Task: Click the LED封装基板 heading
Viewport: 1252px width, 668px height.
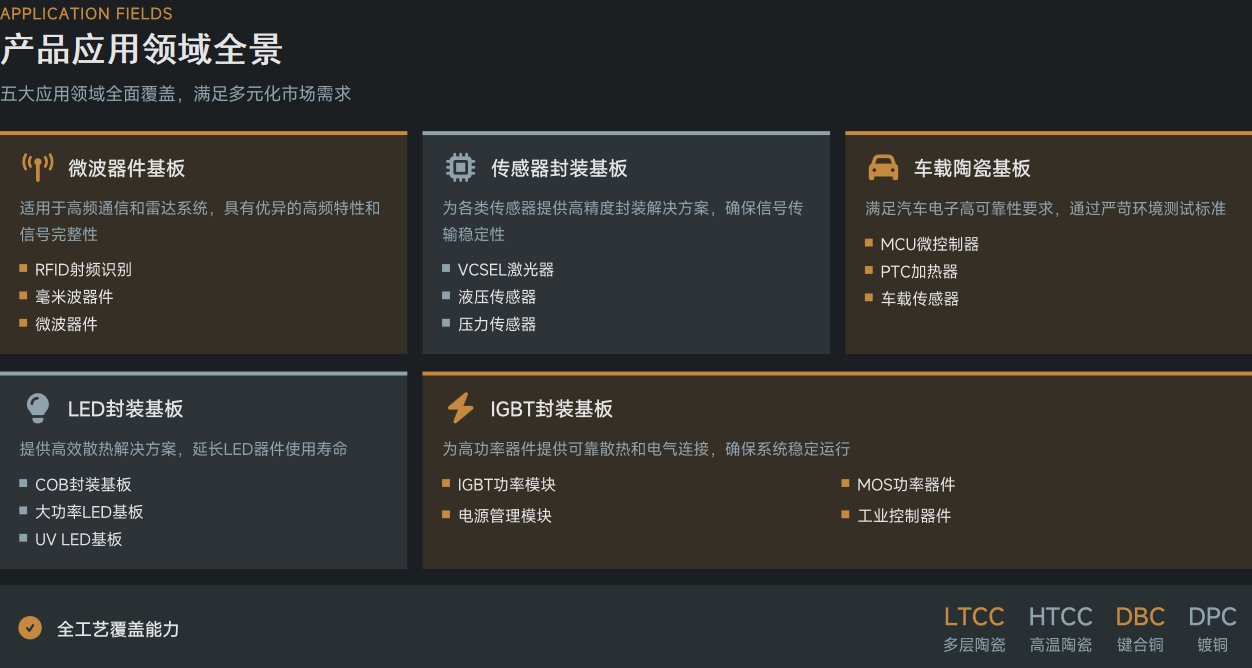Action: coord(125,409)
